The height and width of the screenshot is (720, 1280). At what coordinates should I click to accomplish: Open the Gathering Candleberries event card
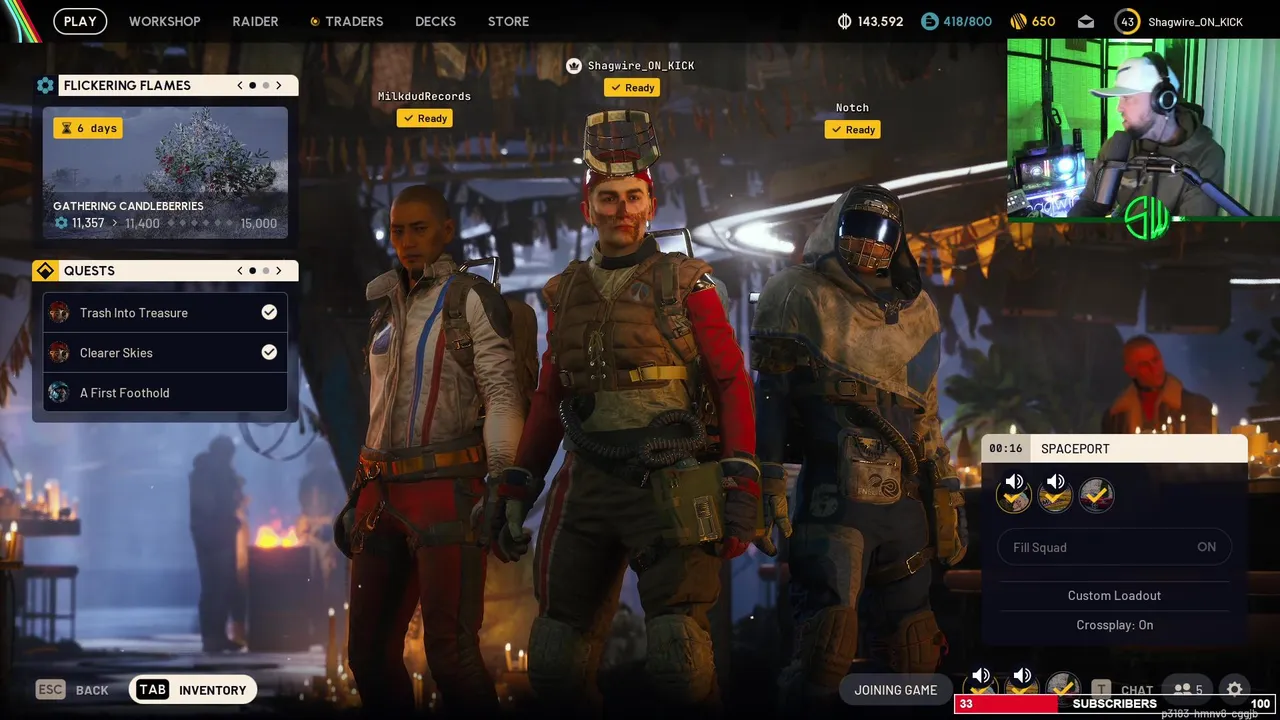point(165,172)
